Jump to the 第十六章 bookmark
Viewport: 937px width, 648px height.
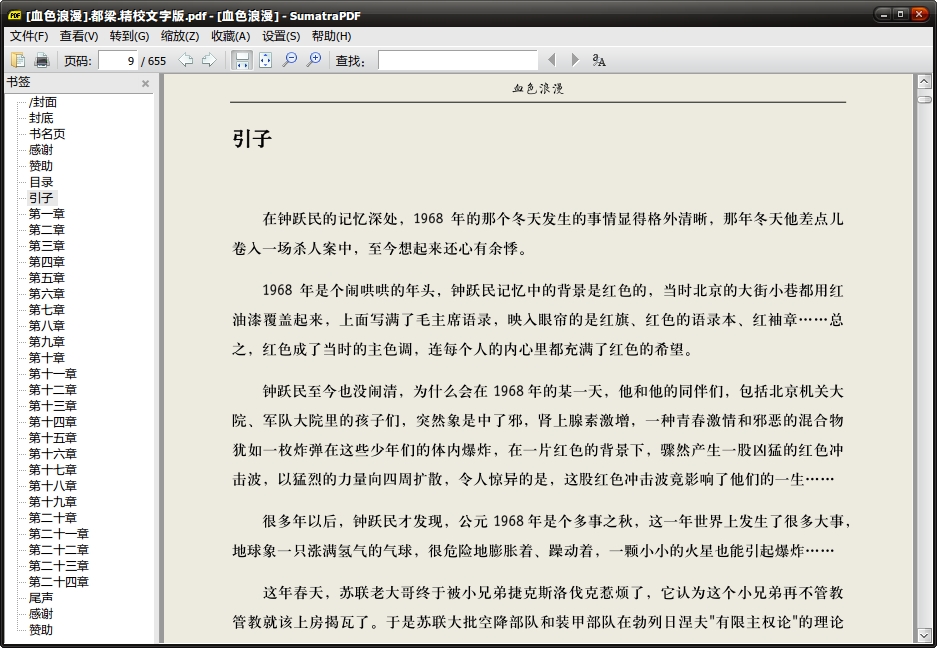pyautogui.click(x=53, y=454)
